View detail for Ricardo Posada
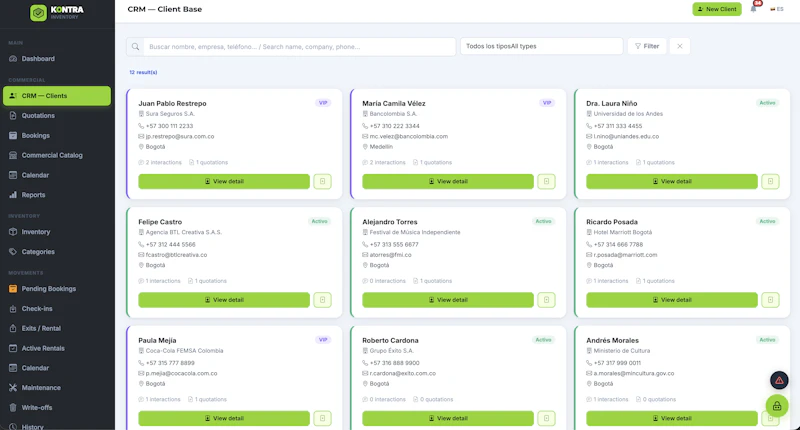Screen dimensions: 800x430 pos(672,300)
